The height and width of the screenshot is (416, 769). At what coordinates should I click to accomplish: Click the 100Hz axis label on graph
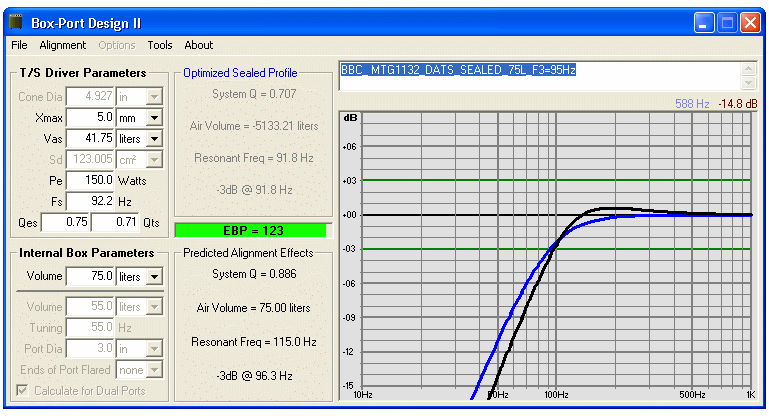[x=556, y=394]
